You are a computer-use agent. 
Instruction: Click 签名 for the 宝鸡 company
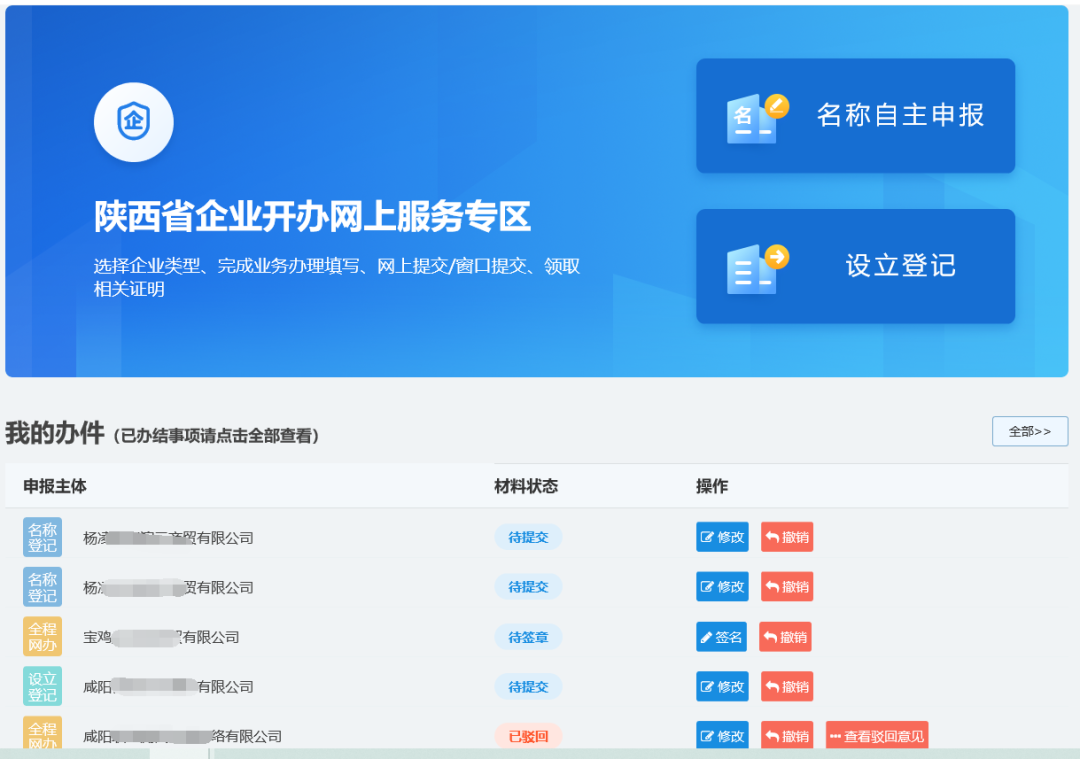(721, 636)
